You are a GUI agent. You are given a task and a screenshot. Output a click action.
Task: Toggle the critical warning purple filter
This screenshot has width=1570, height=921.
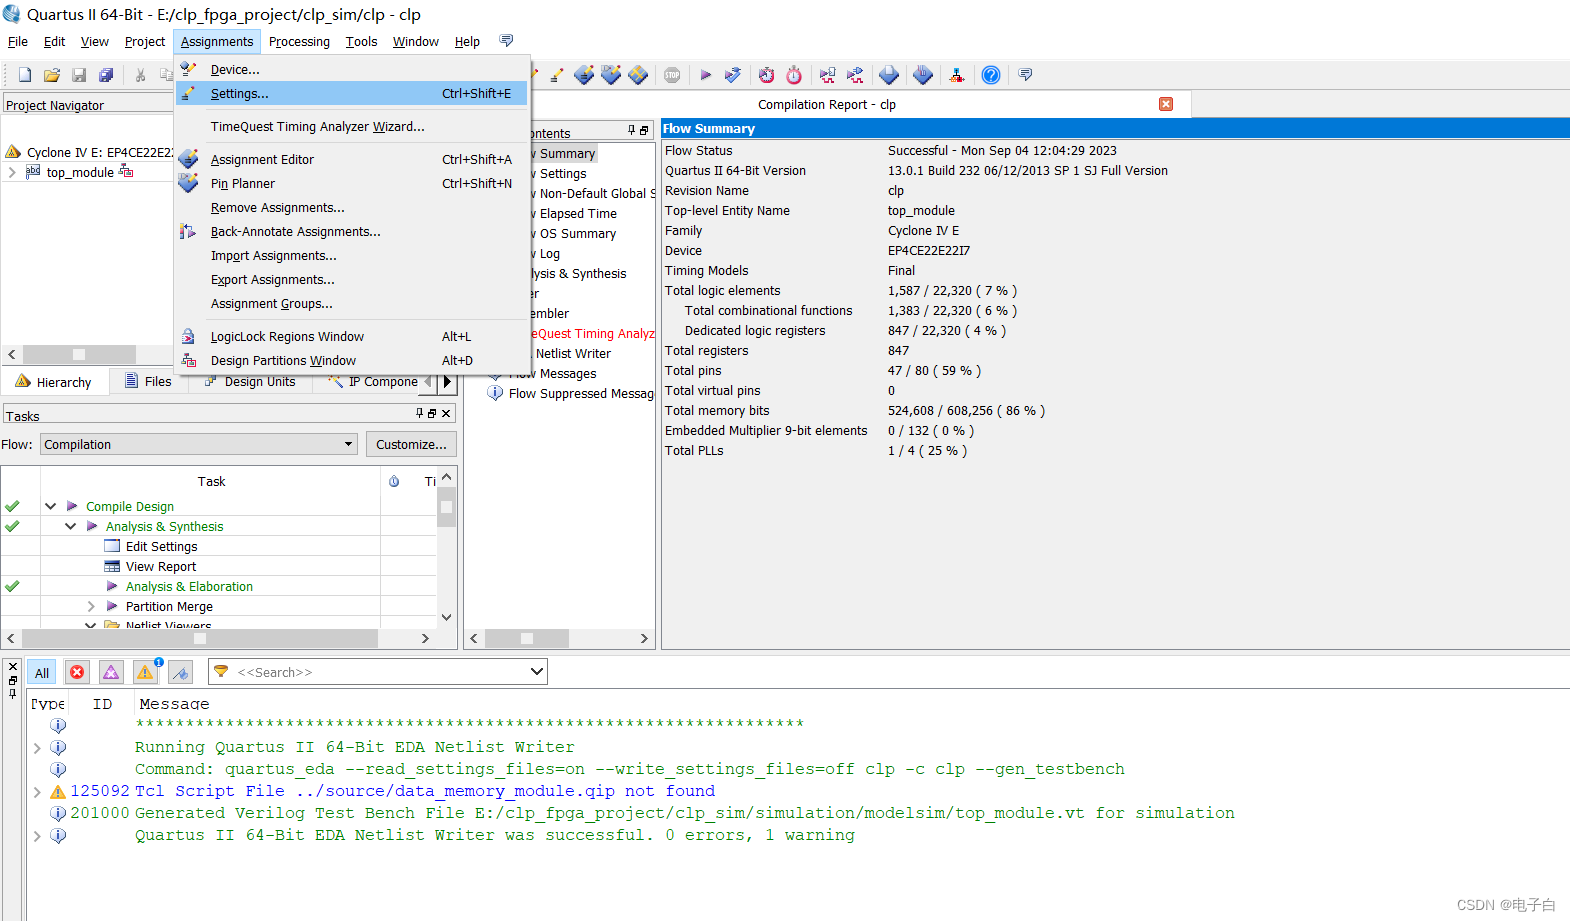tap(111, 672)
